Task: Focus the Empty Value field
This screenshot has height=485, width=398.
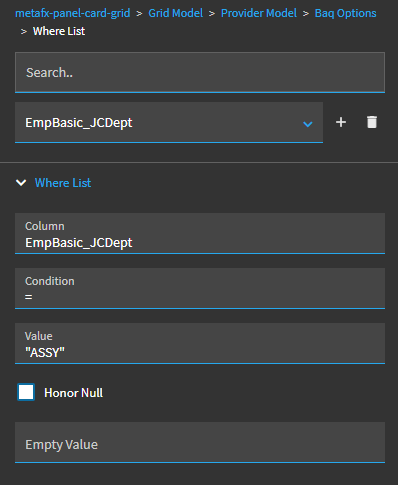Action: (x=200, y=442)
